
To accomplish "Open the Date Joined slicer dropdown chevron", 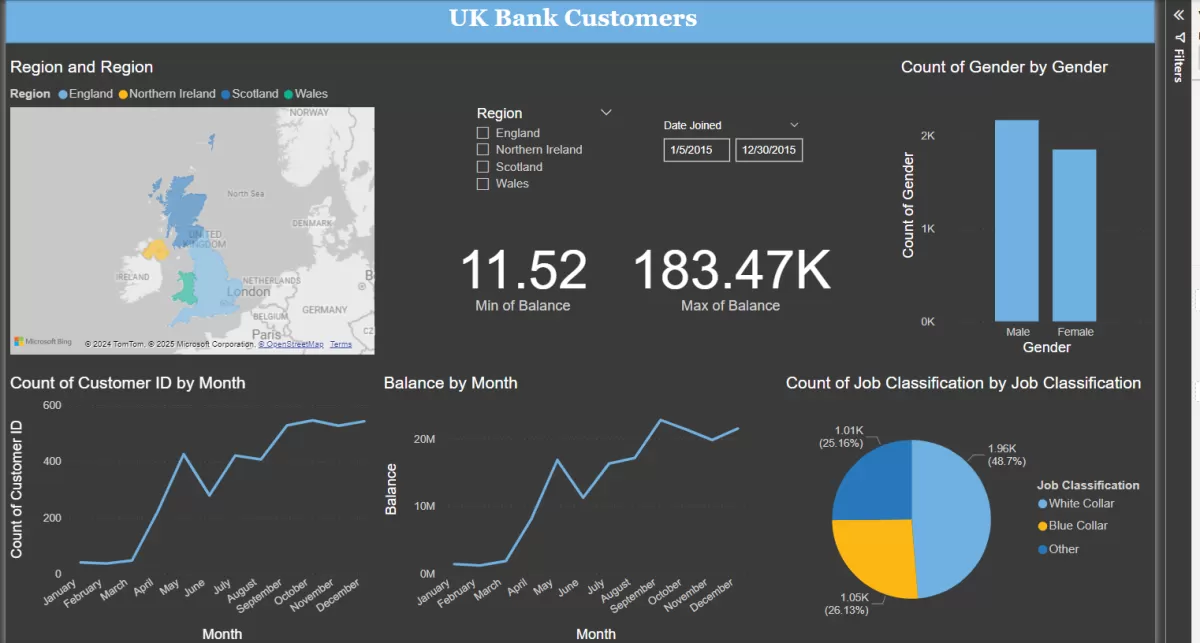I will pos(795,125).
